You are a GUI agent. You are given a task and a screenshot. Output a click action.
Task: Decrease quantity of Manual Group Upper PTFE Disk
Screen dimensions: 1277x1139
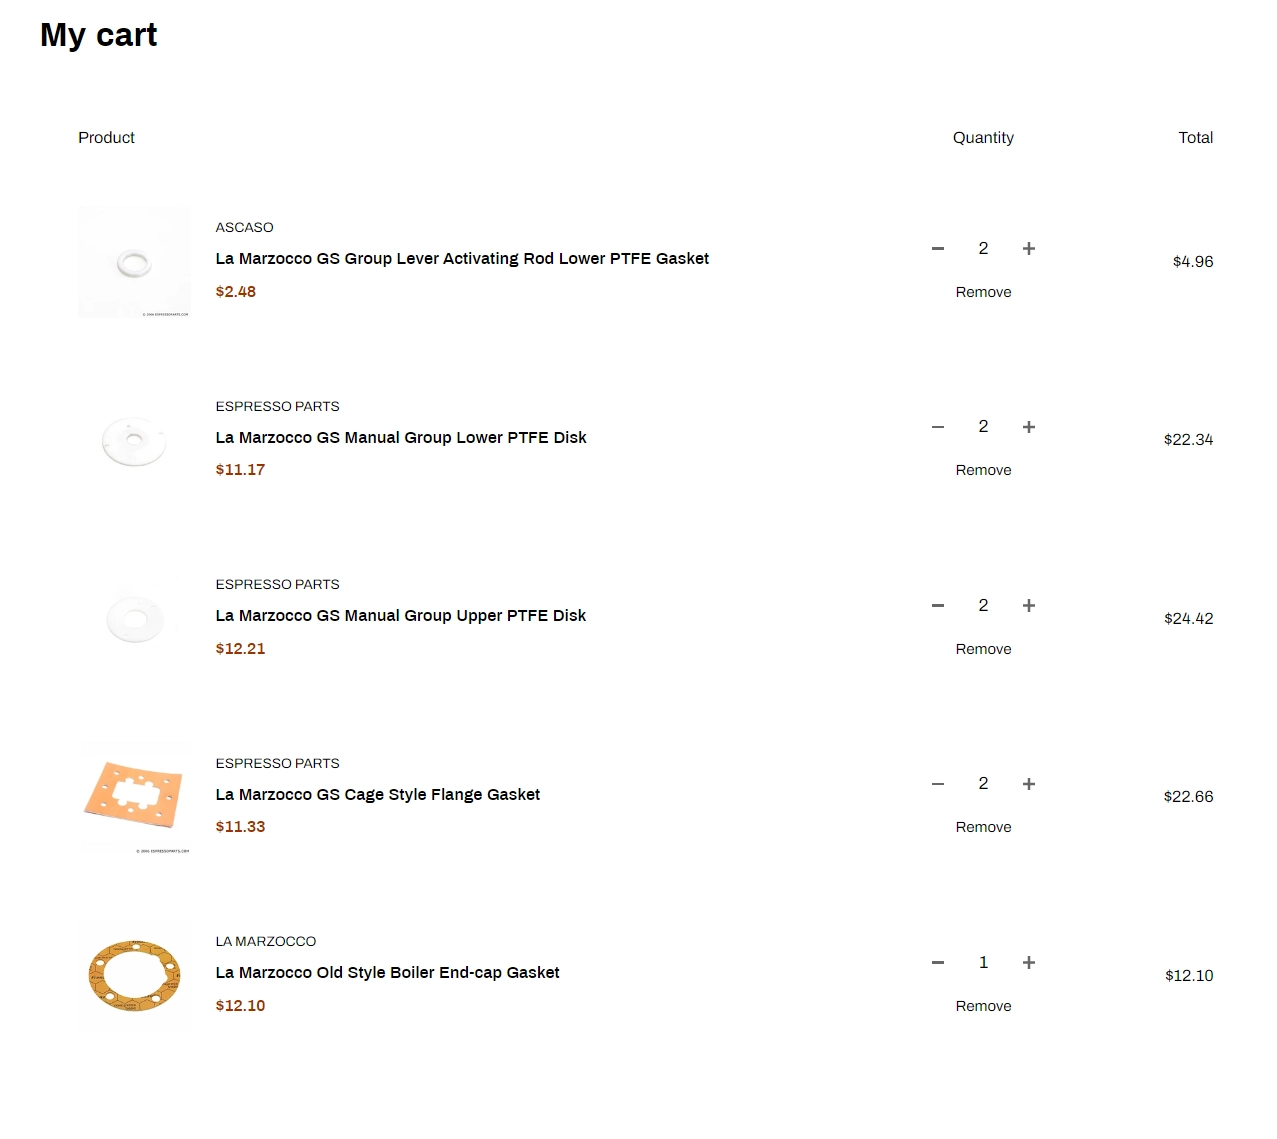point(938,605)
